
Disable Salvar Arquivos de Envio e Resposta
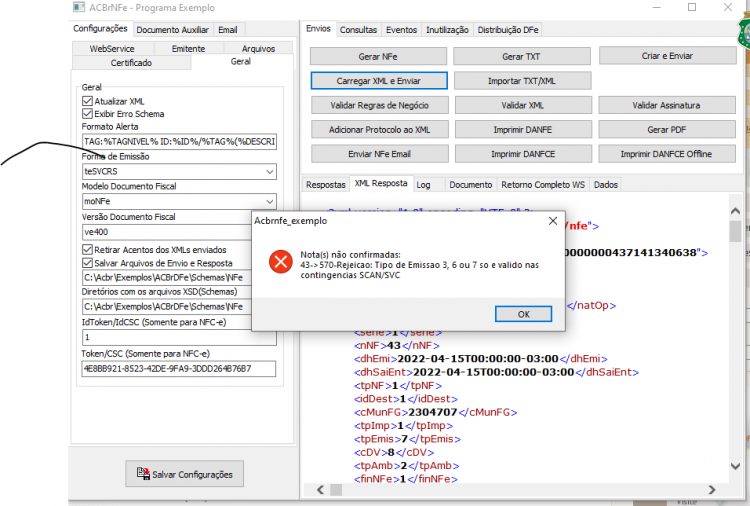pyautogui.click(x=87, y=263)
